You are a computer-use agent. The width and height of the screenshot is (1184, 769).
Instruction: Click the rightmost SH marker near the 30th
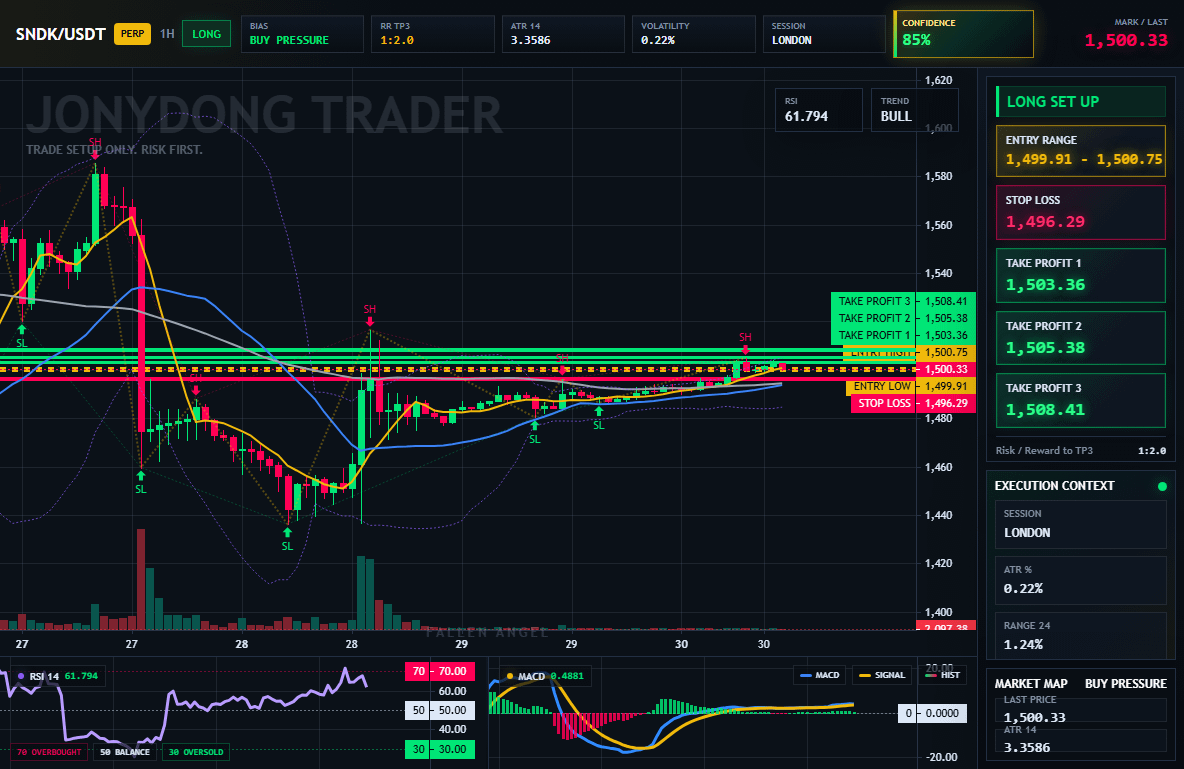745,337
